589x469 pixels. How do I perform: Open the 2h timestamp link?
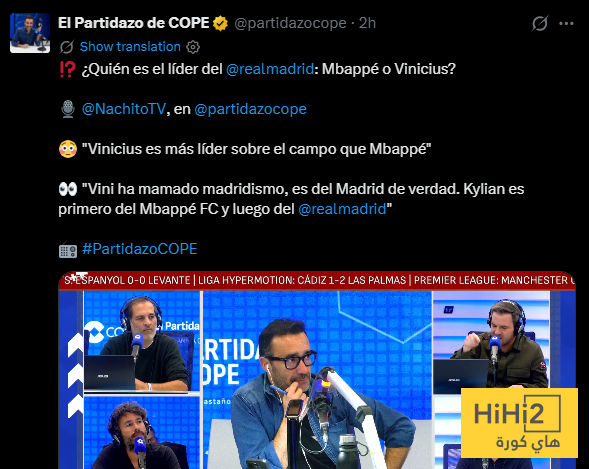click(367, 23)
